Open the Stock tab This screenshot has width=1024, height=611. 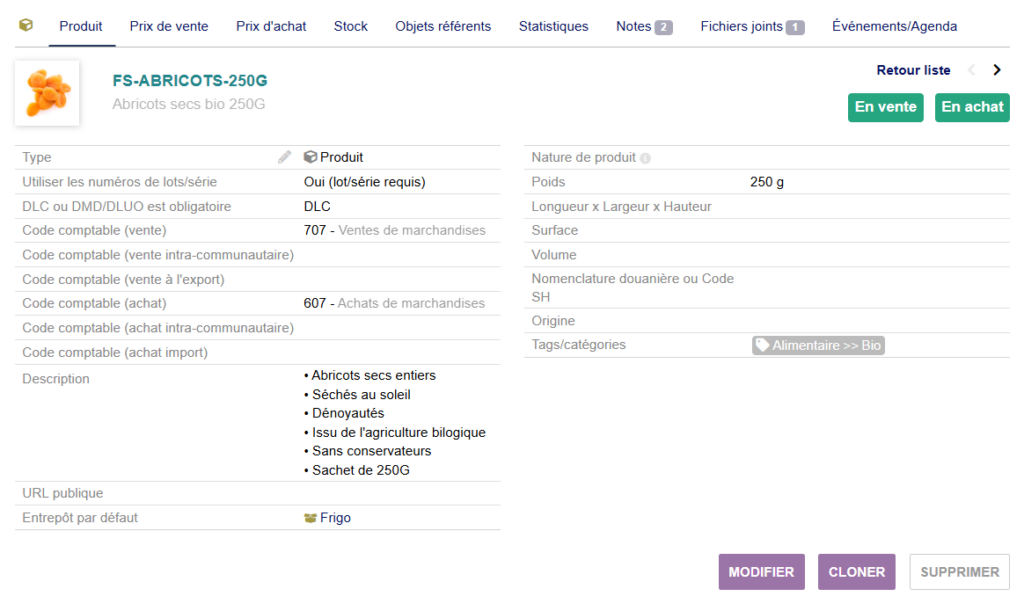point(350,26)
